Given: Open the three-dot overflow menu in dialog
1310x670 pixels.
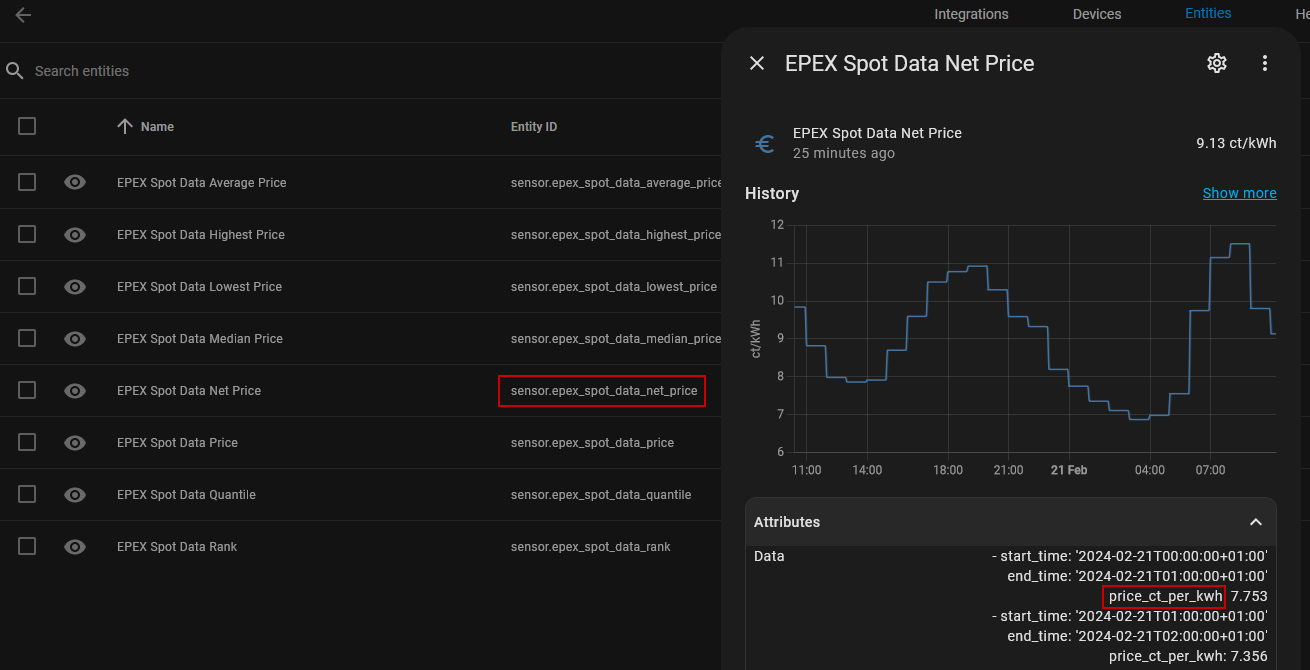Looking at the screenshot, I should click(1264, 63).
